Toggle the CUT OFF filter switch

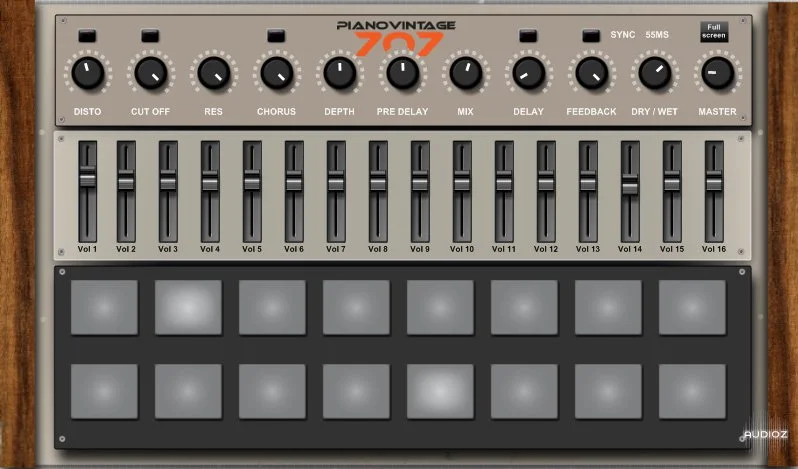pos(150,36)
